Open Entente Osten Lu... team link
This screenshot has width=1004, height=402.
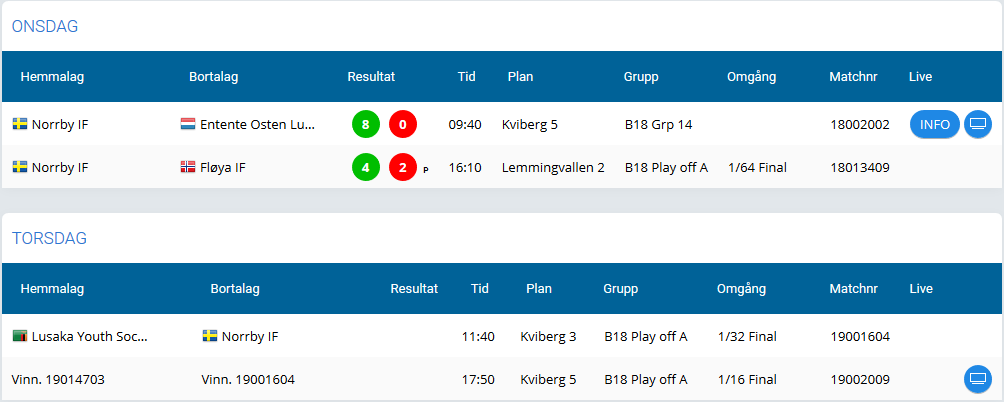click(257, 124)
